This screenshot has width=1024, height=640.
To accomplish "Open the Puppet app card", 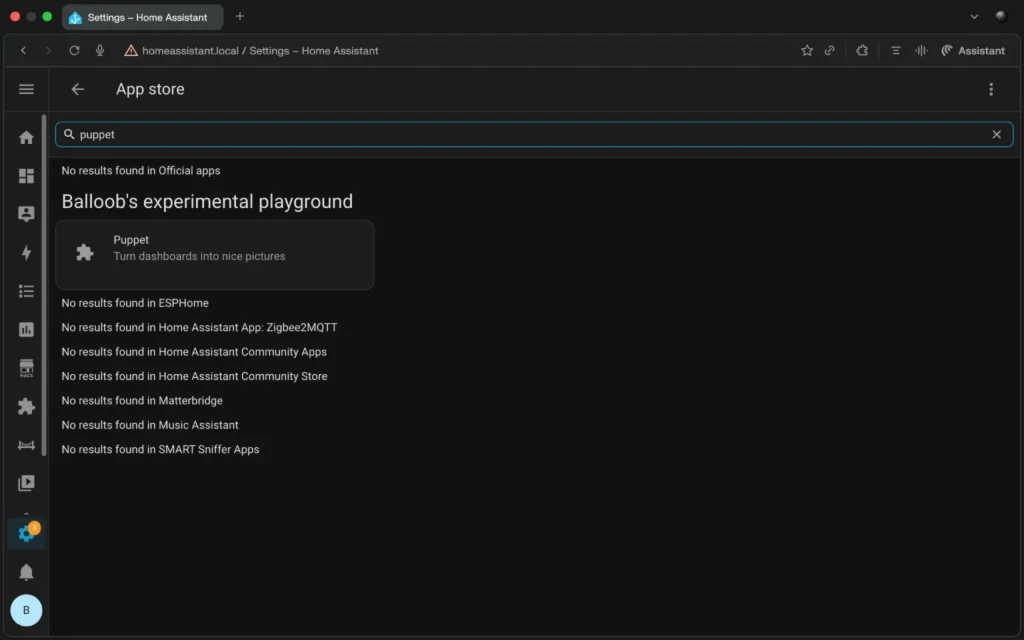I will (215, 255).
